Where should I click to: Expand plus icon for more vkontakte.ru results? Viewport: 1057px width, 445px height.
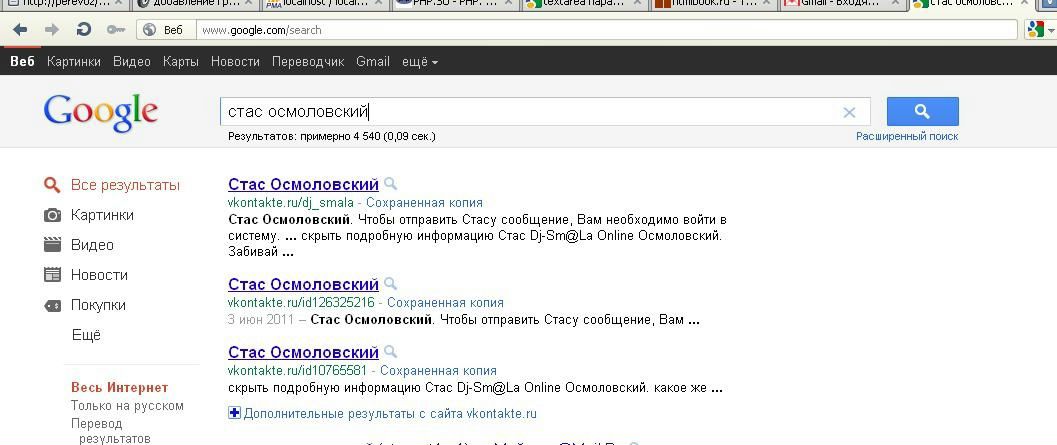234,413
